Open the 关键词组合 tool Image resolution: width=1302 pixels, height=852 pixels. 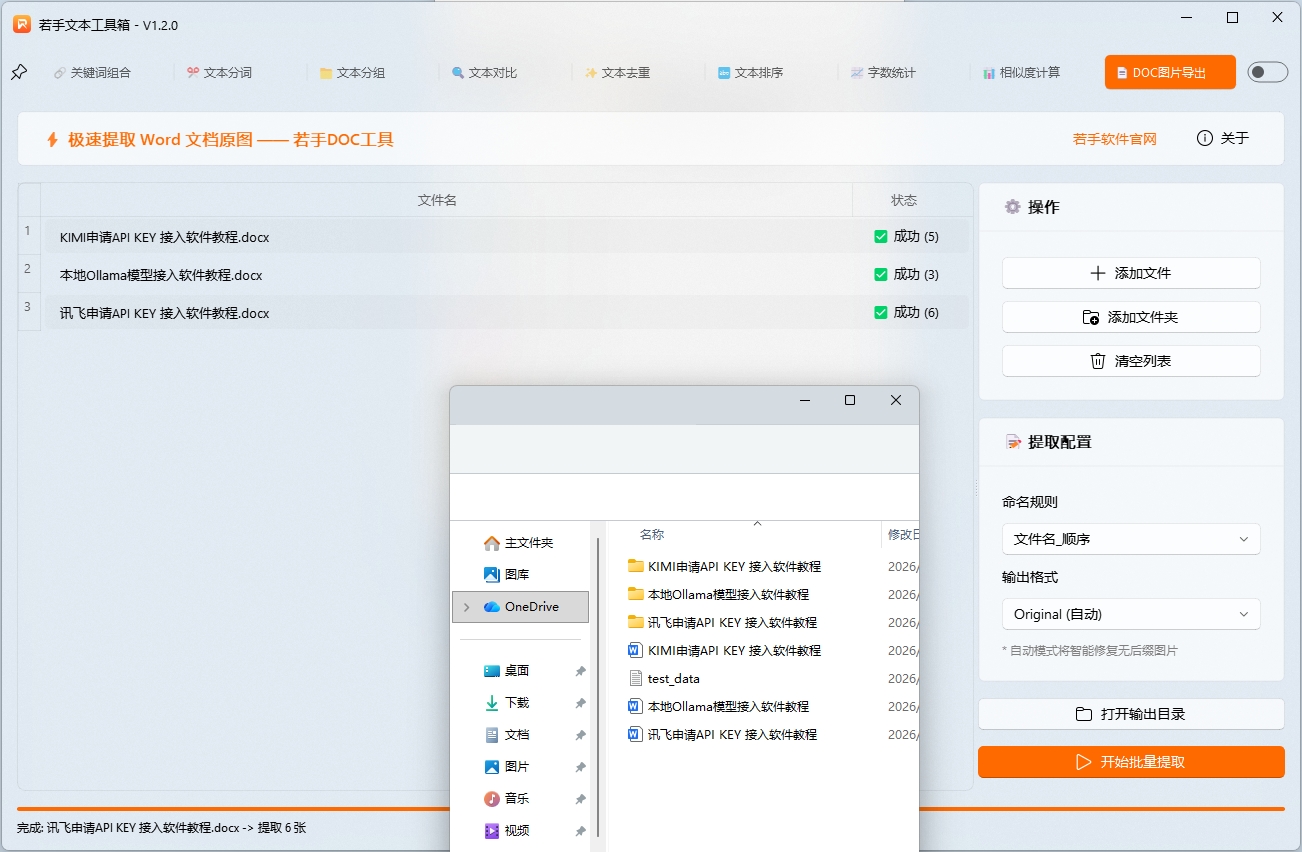click(x=93, y=72)
